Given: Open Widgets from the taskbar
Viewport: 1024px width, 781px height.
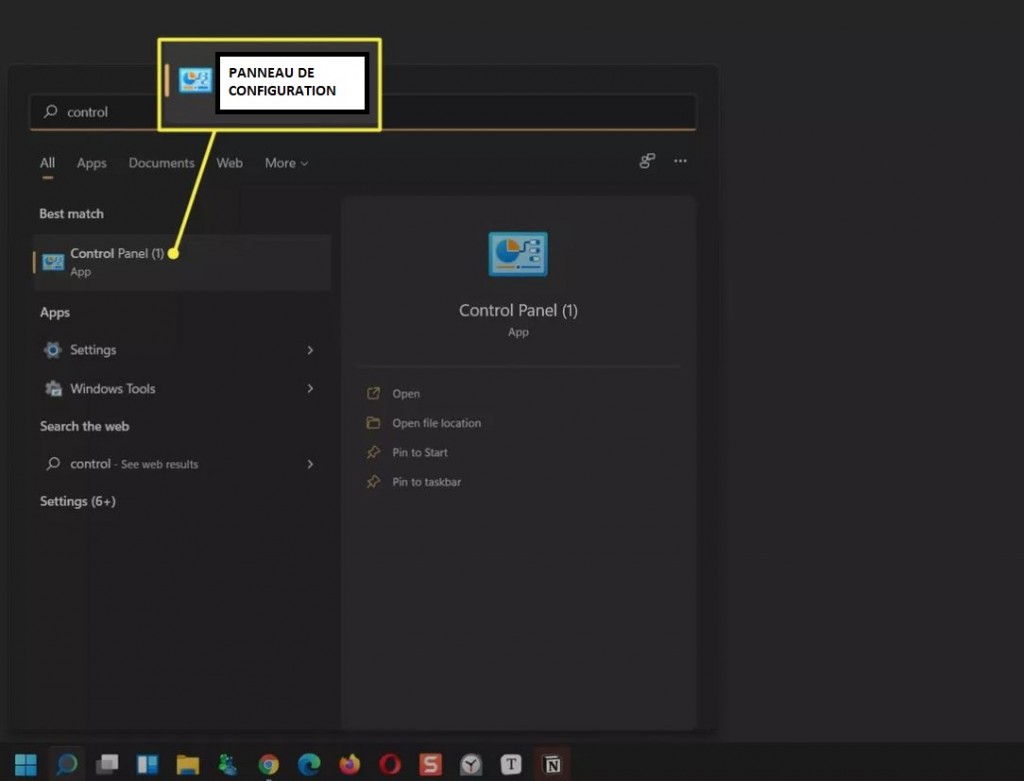Looking at the screenshot, I should (x=147, y=764).
